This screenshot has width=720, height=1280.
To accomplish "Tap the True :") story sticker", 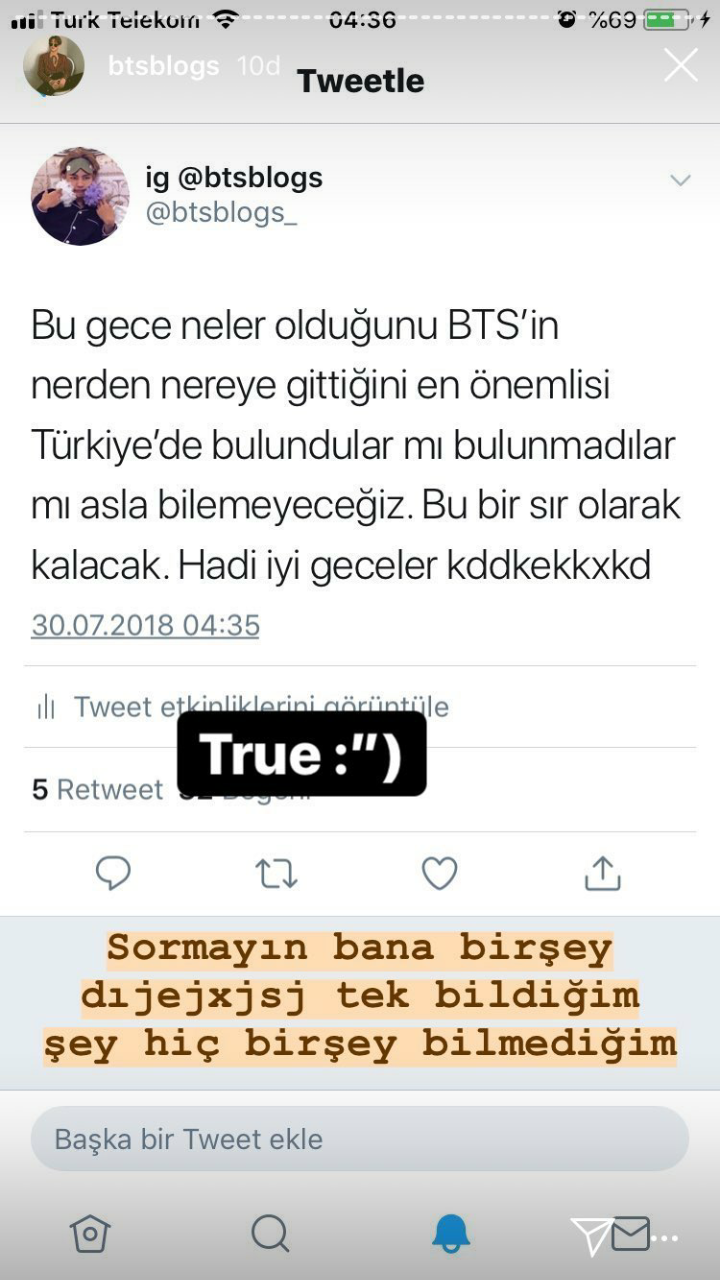I will pos(302,754).
